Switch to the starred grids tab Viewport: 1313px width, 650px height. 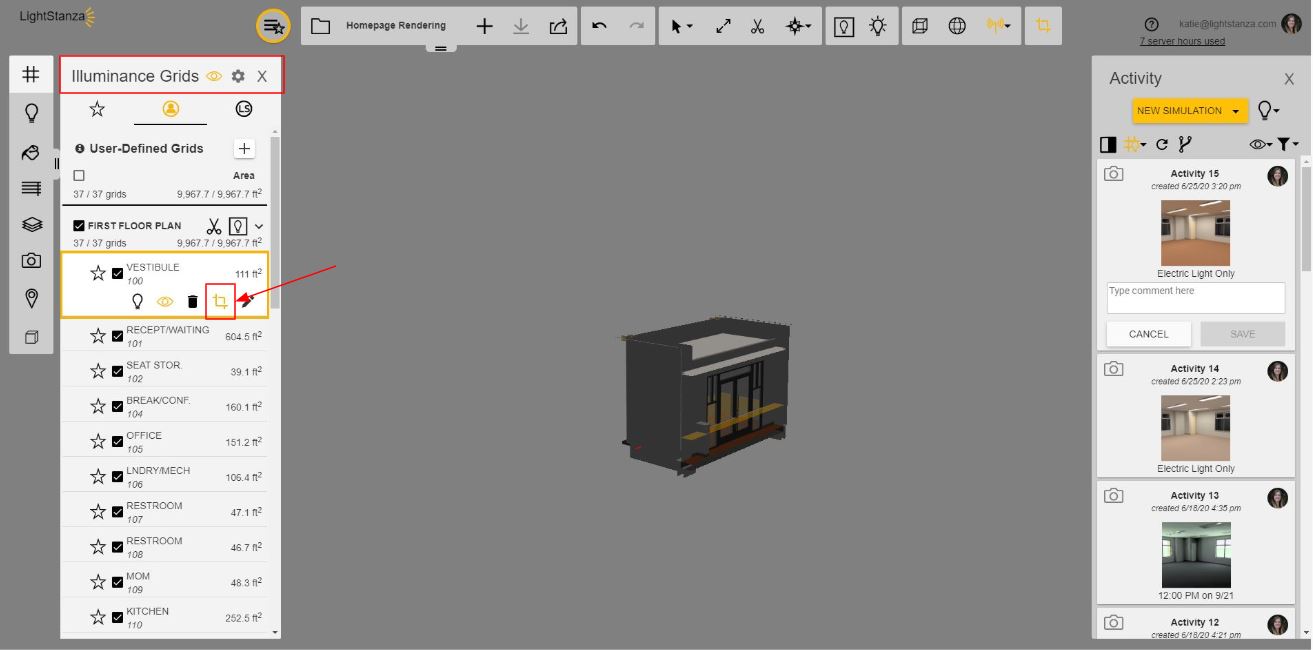[x=97, y=109]
